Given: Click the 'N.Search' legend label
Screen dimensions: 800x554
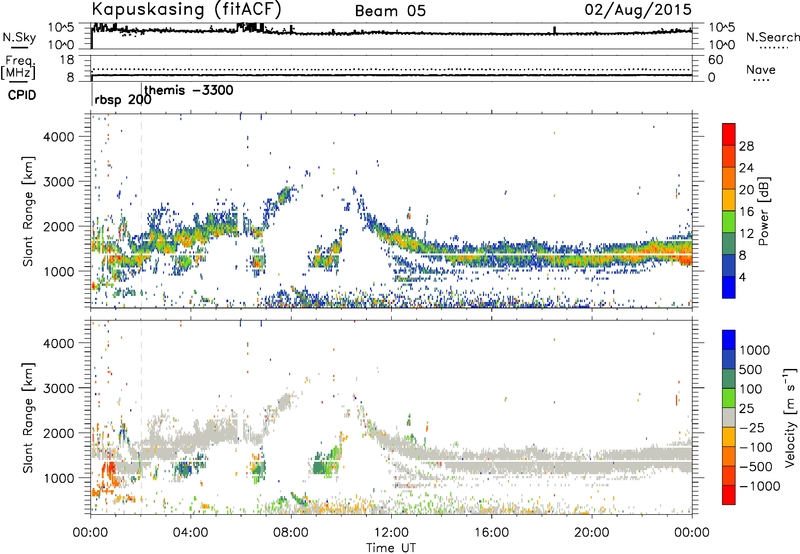Looking at the screenshot, I should point(772,37).
